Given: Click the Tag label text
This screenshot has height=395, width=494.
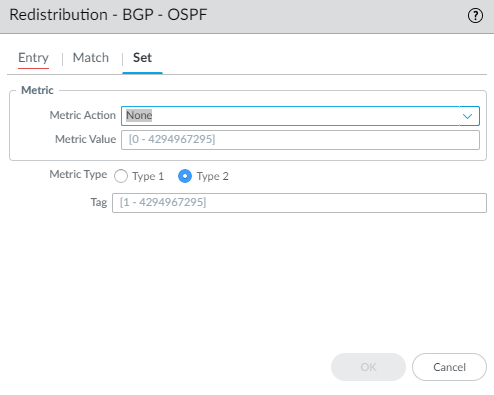Looking at the screenshot, I should pyautogui.click(x=99, y=202).
